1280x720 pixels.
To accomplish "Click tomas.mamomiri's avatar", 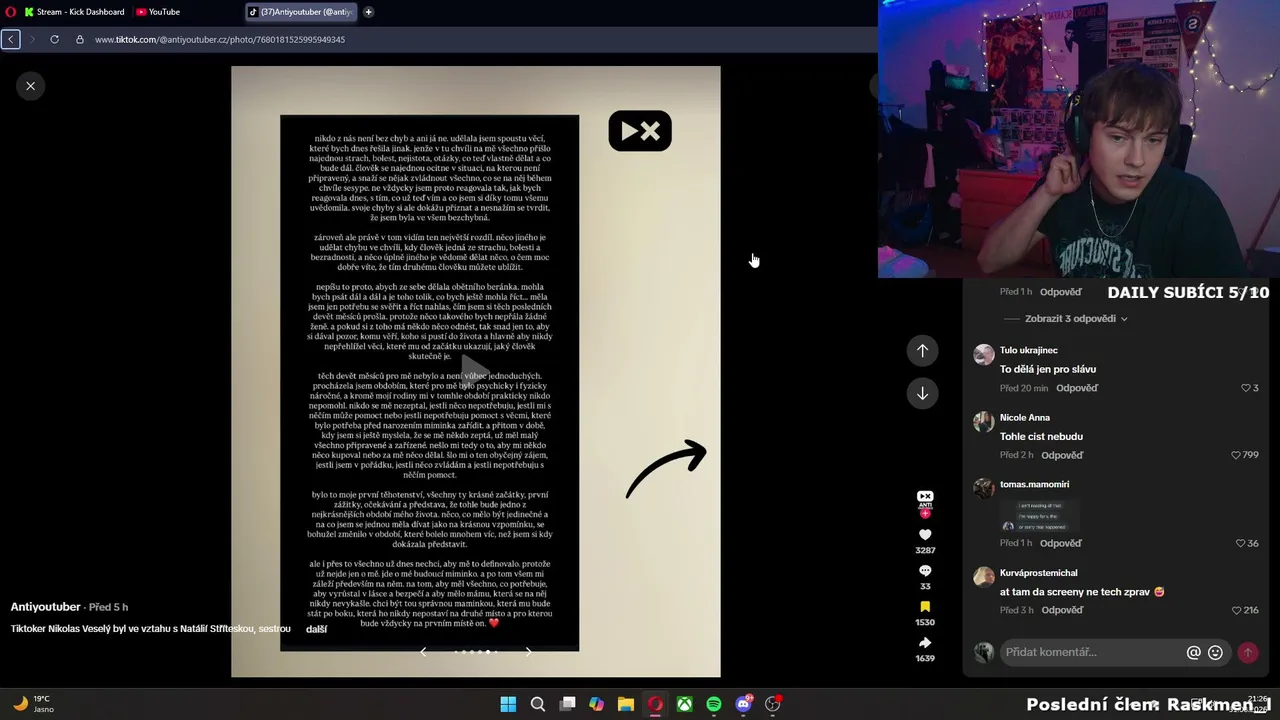I will tap(984, 488).
